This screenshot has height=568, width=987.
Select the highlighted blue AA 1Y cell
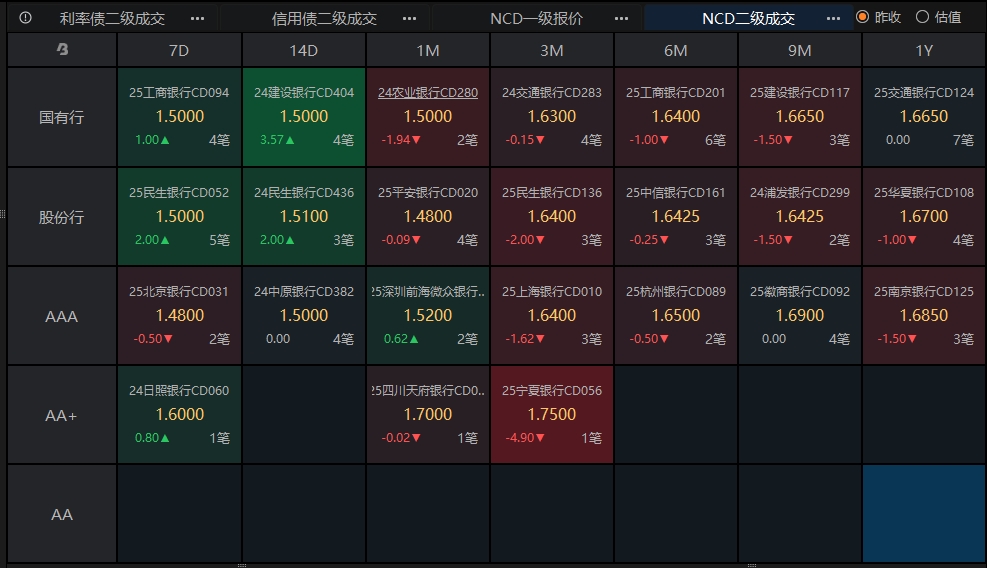tap(923, 513)
